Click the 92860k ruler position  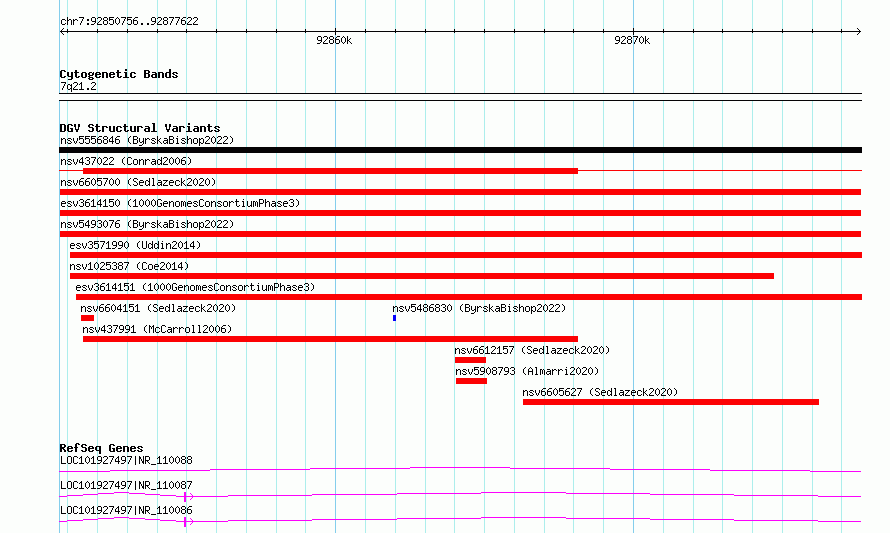(x=334, y=40)
